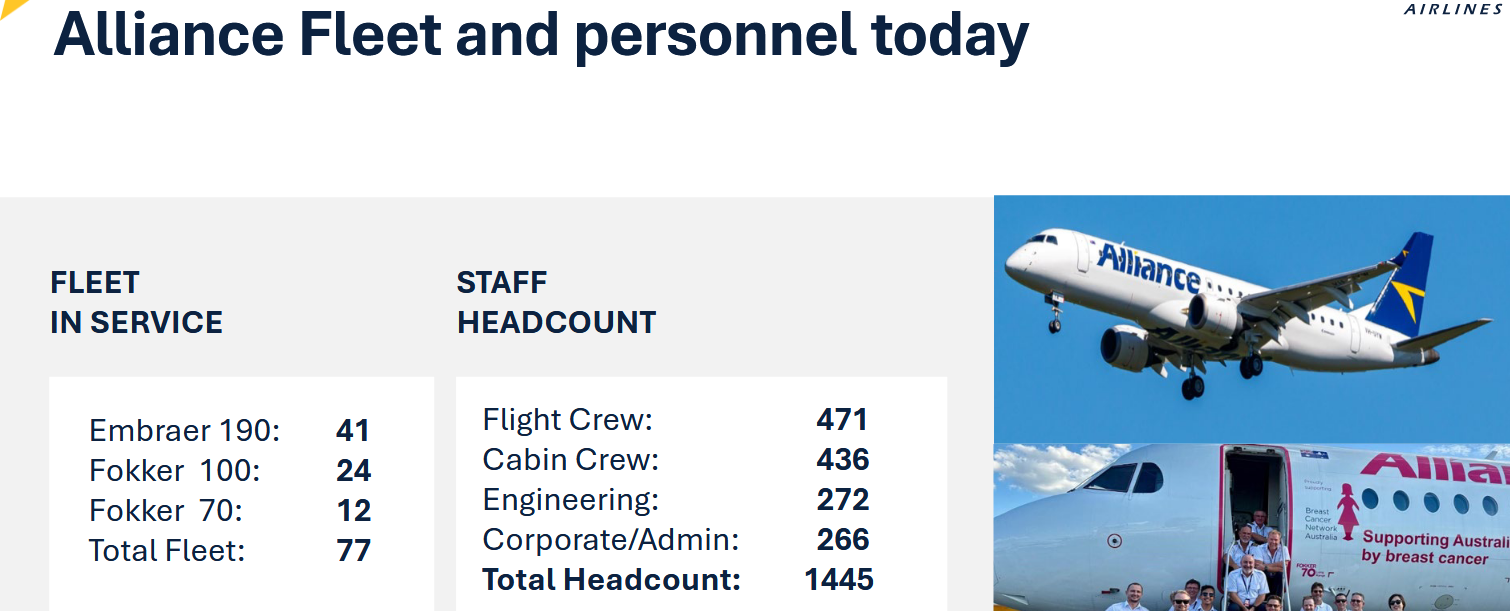Click the Total Fleet number 77
This screenshot has width=1510, height=611.
coord(353,551)
